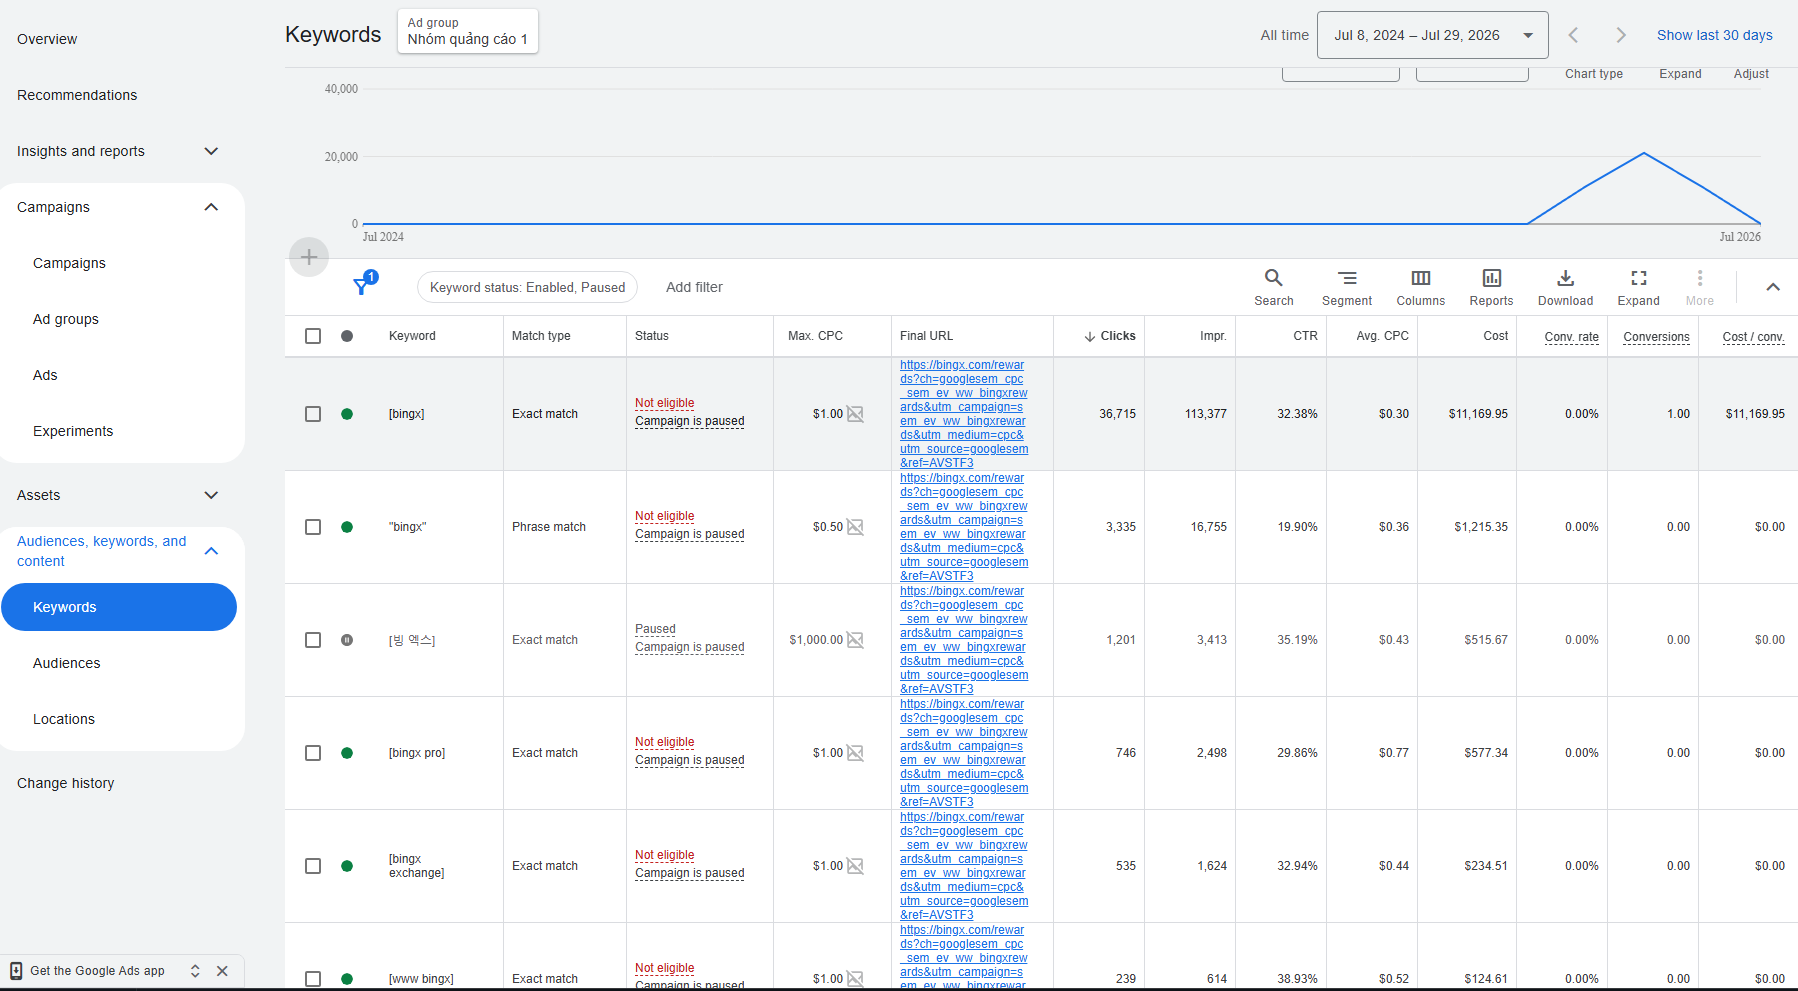Go to Ad groups page
Screen dimensions: 1798x991
coord(66,319)
